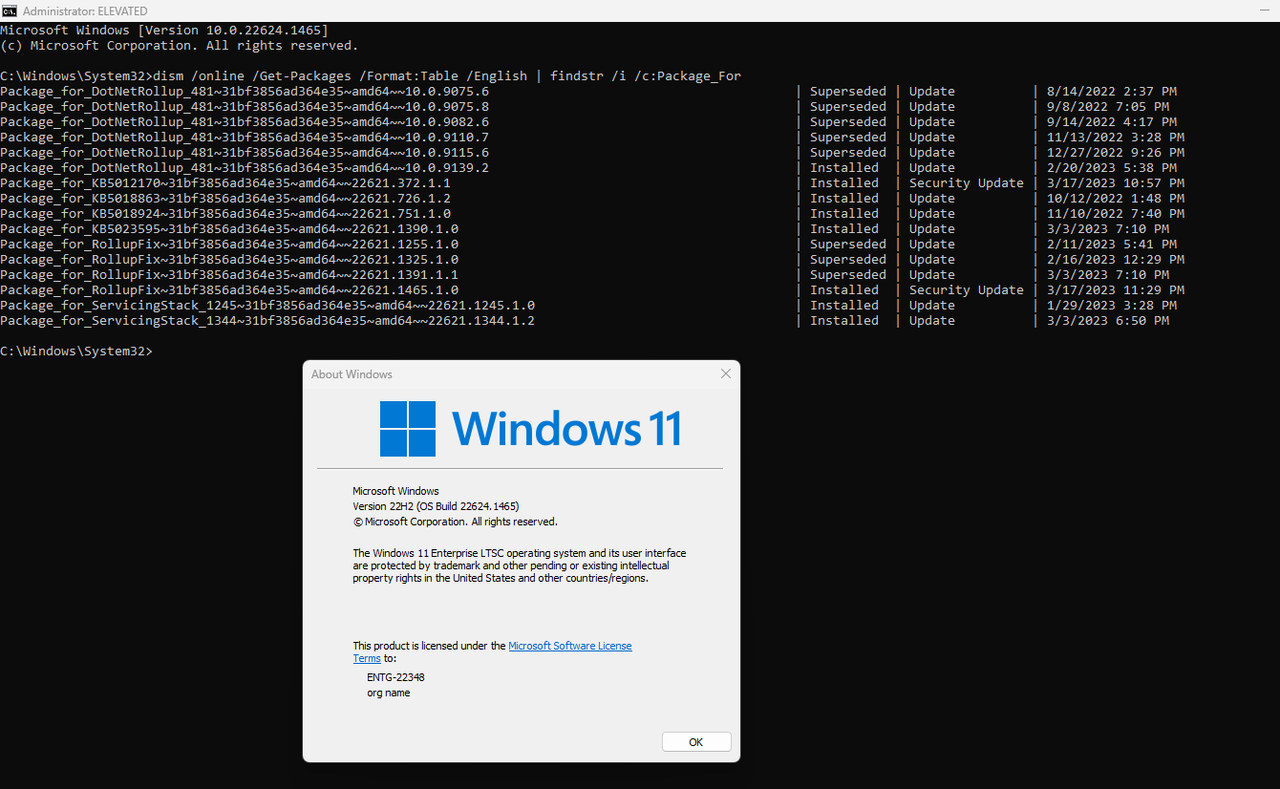The image size is (1280, 789).
Task: Click the 3/17/2023 11:29 PM timestamp
Action: pyautogui.click(x=1116, y=290)
